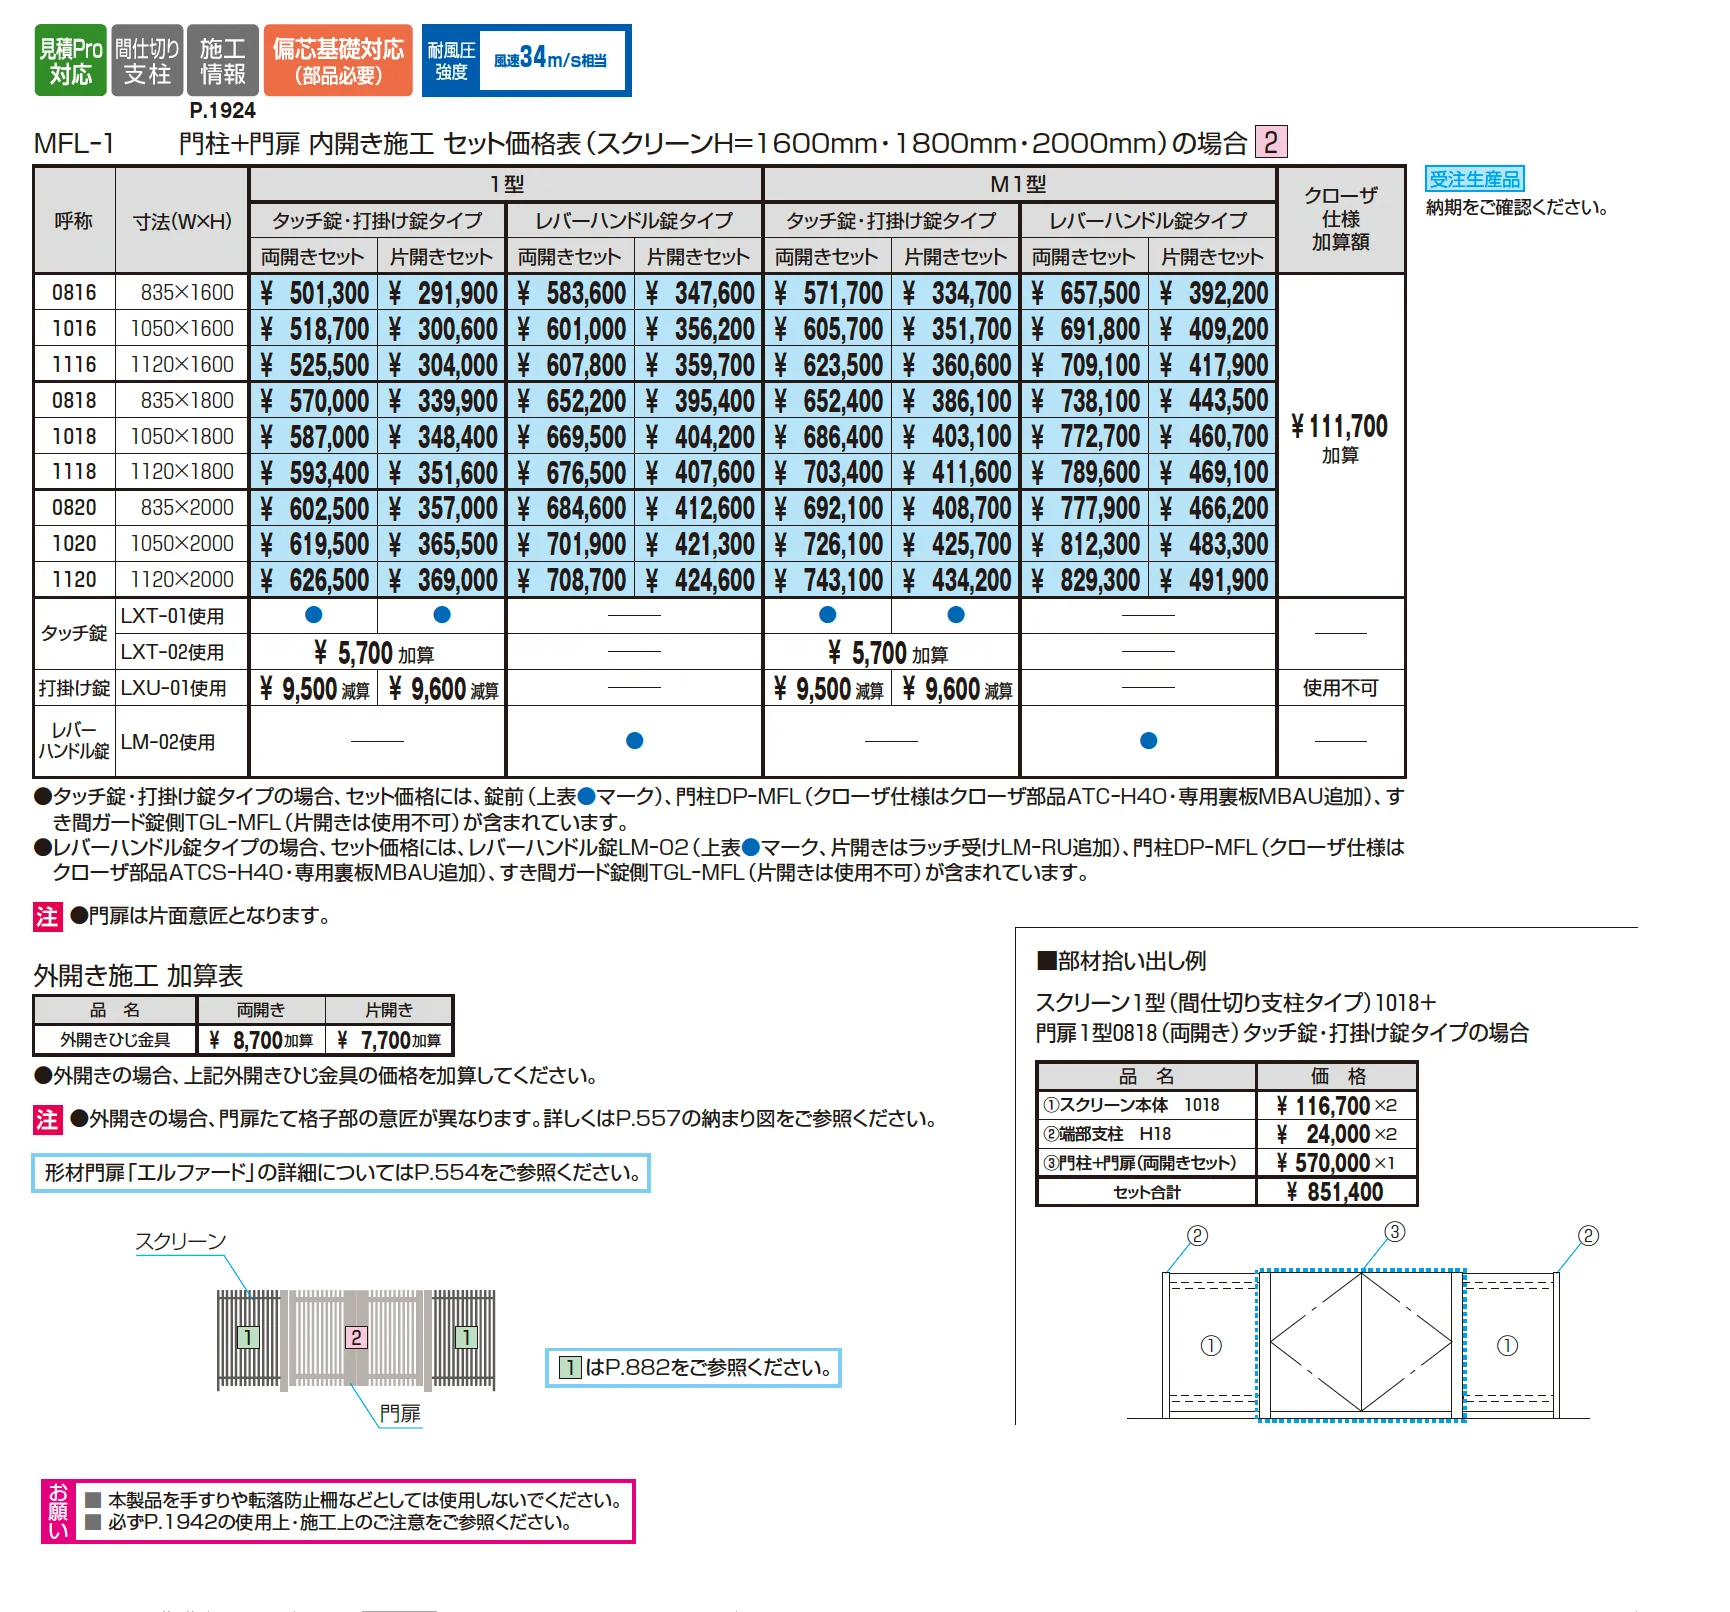Click the M1型 column group header
Screen dimensions: 1730x1612
click(x=1019, y=184)
